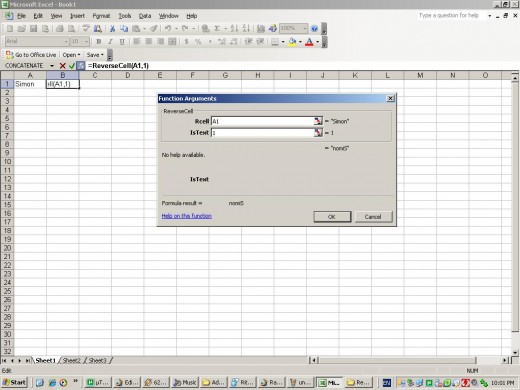Toggle Bold formatting
This screenshot has height=390, width=520.
click(x=99, y=42)
